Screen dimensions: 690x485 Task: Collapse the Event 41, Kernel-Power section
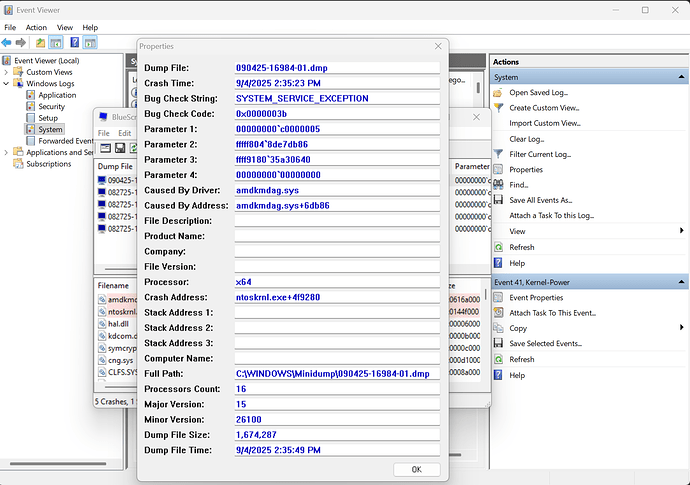pyautogui.click(x=681, y=282)
